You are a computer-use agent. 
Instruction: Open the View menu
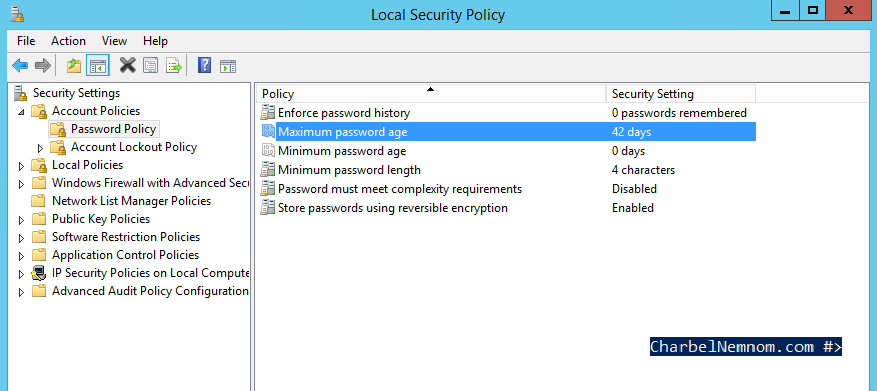[114, 41]
